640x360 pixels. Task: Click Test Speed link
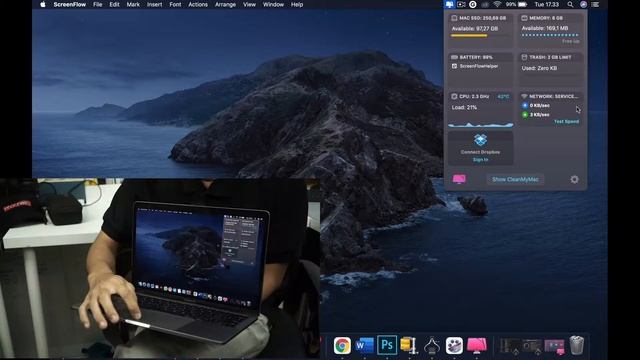coord(566,121)
